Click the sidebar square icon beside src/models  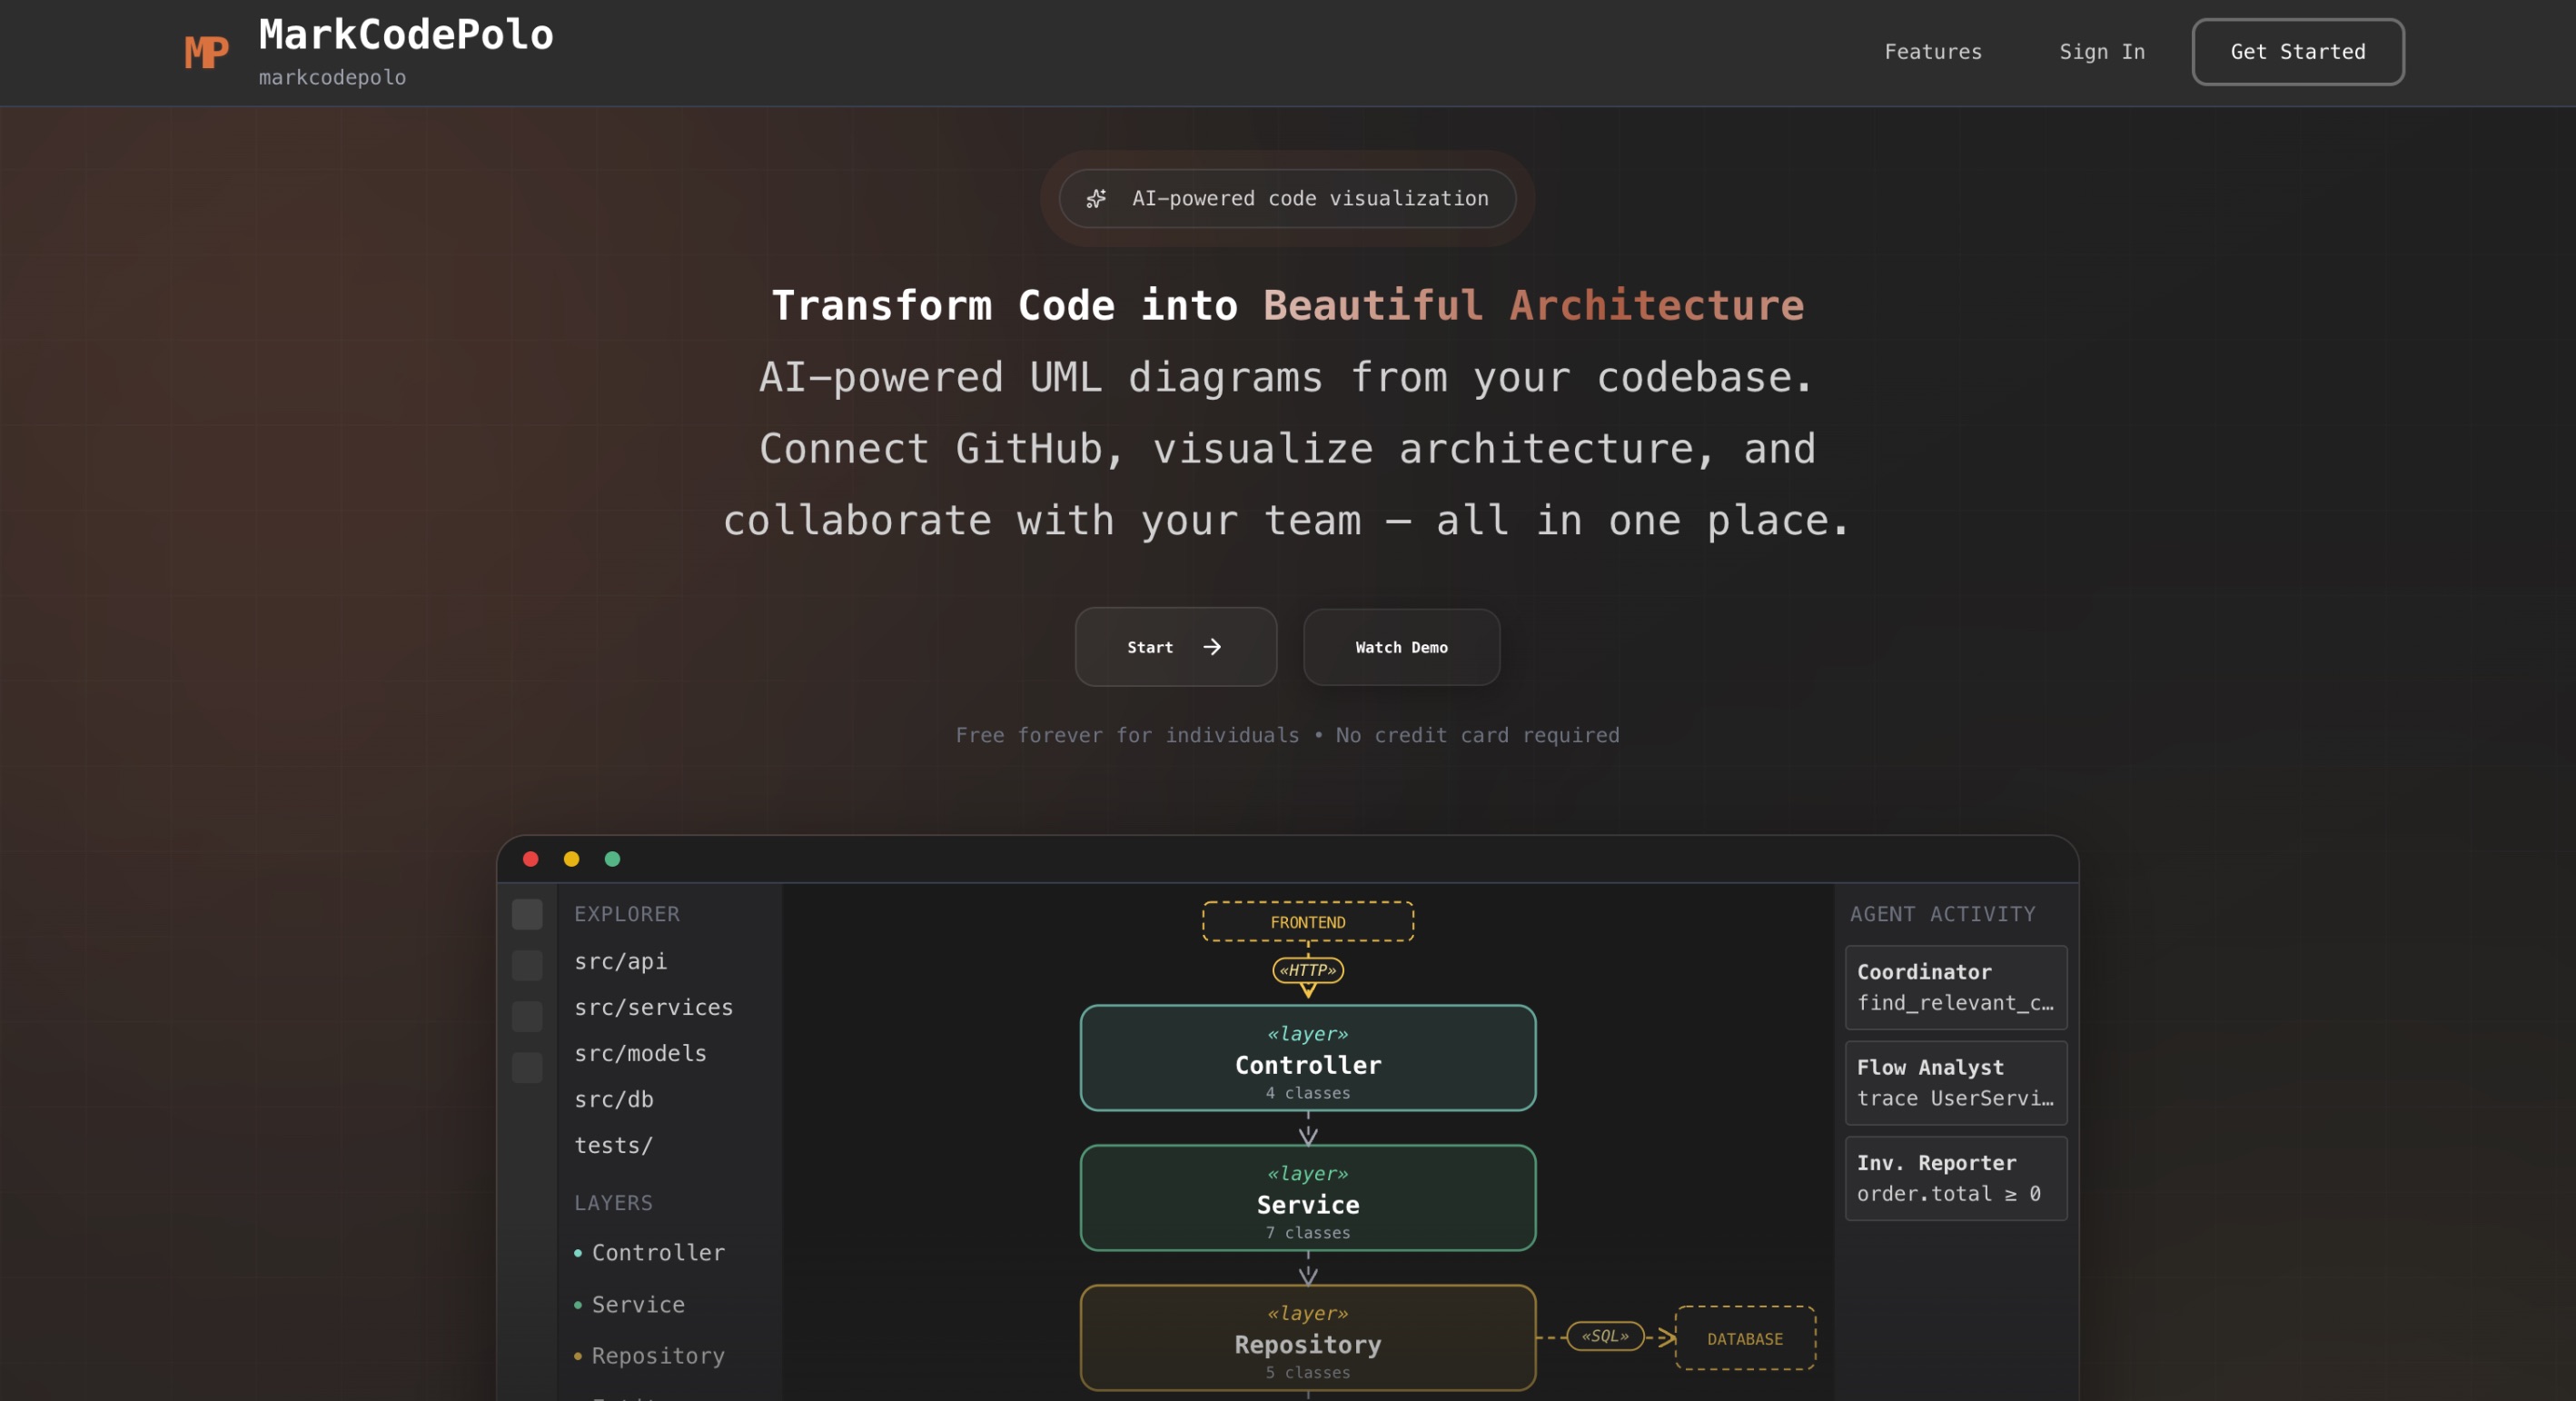pos(527,1067)
